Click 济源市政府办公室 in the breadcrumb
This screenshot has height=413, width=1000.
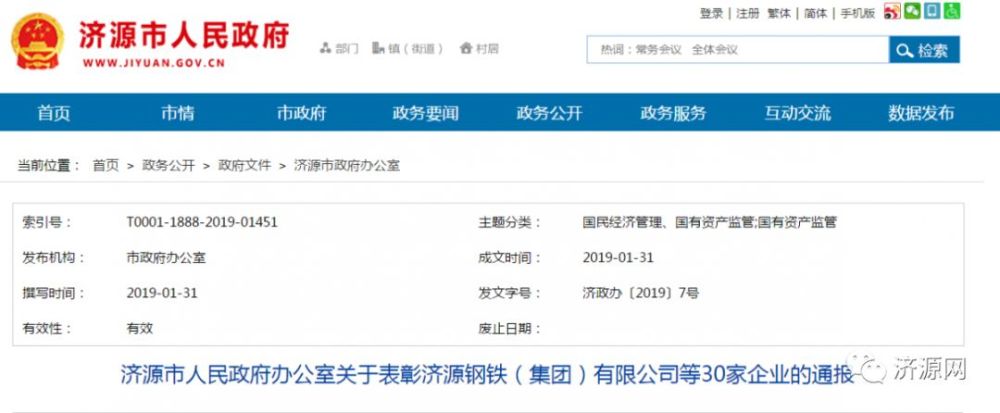click(x=347, y=166)
